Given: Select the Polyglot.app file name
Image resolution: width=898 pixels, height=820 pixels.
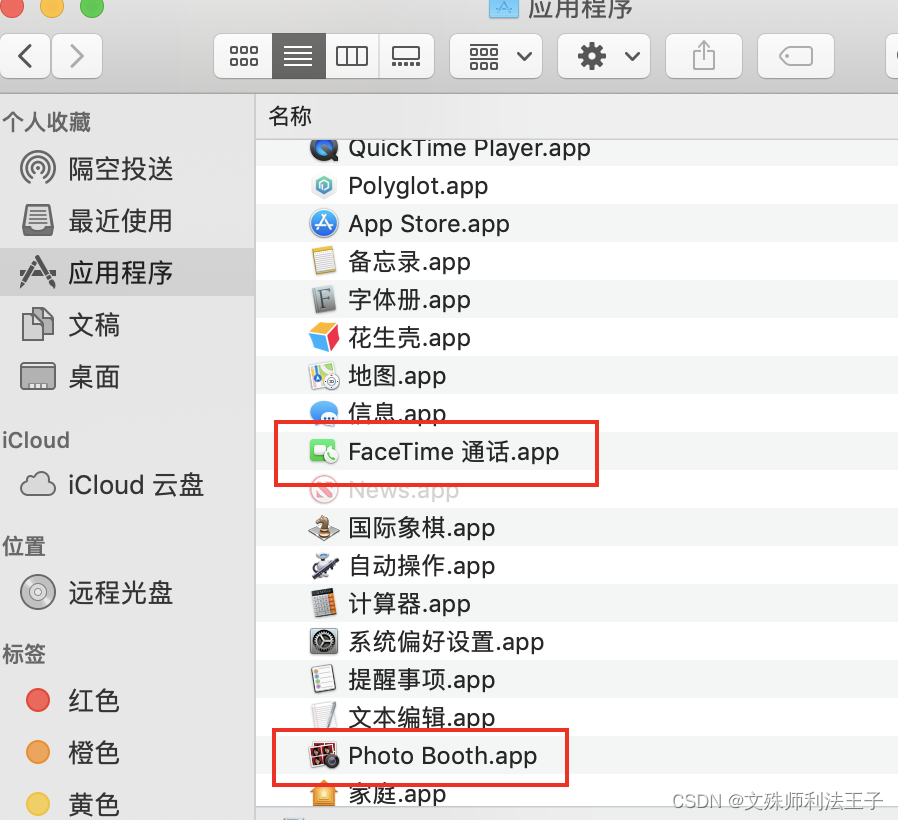Looking at the screenshot, I should pos(418,187).
